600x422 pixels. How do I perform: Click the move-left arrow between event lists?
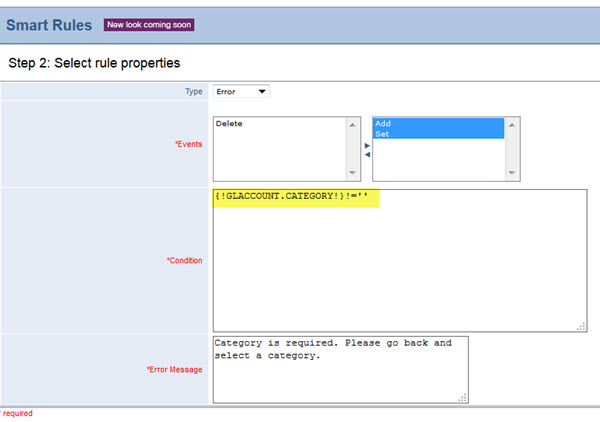click(367, 154)
